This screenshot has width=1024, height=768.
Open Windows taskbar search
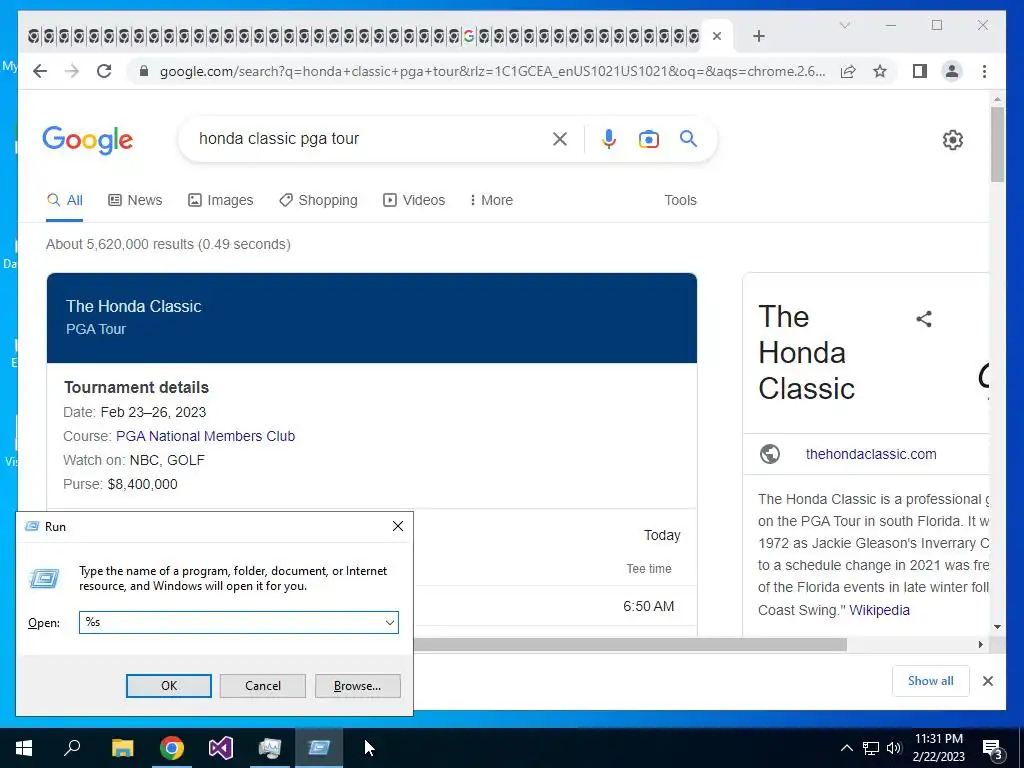(x=72, y=748)
